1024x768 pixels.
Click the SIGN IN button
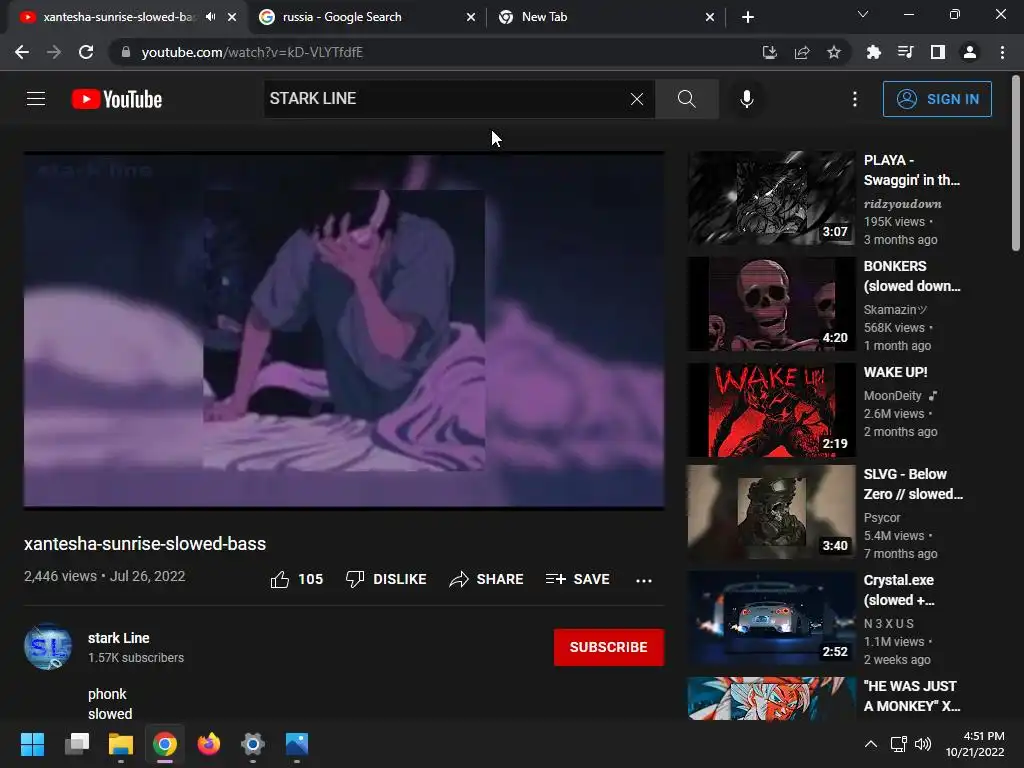[x=936, y=99]
